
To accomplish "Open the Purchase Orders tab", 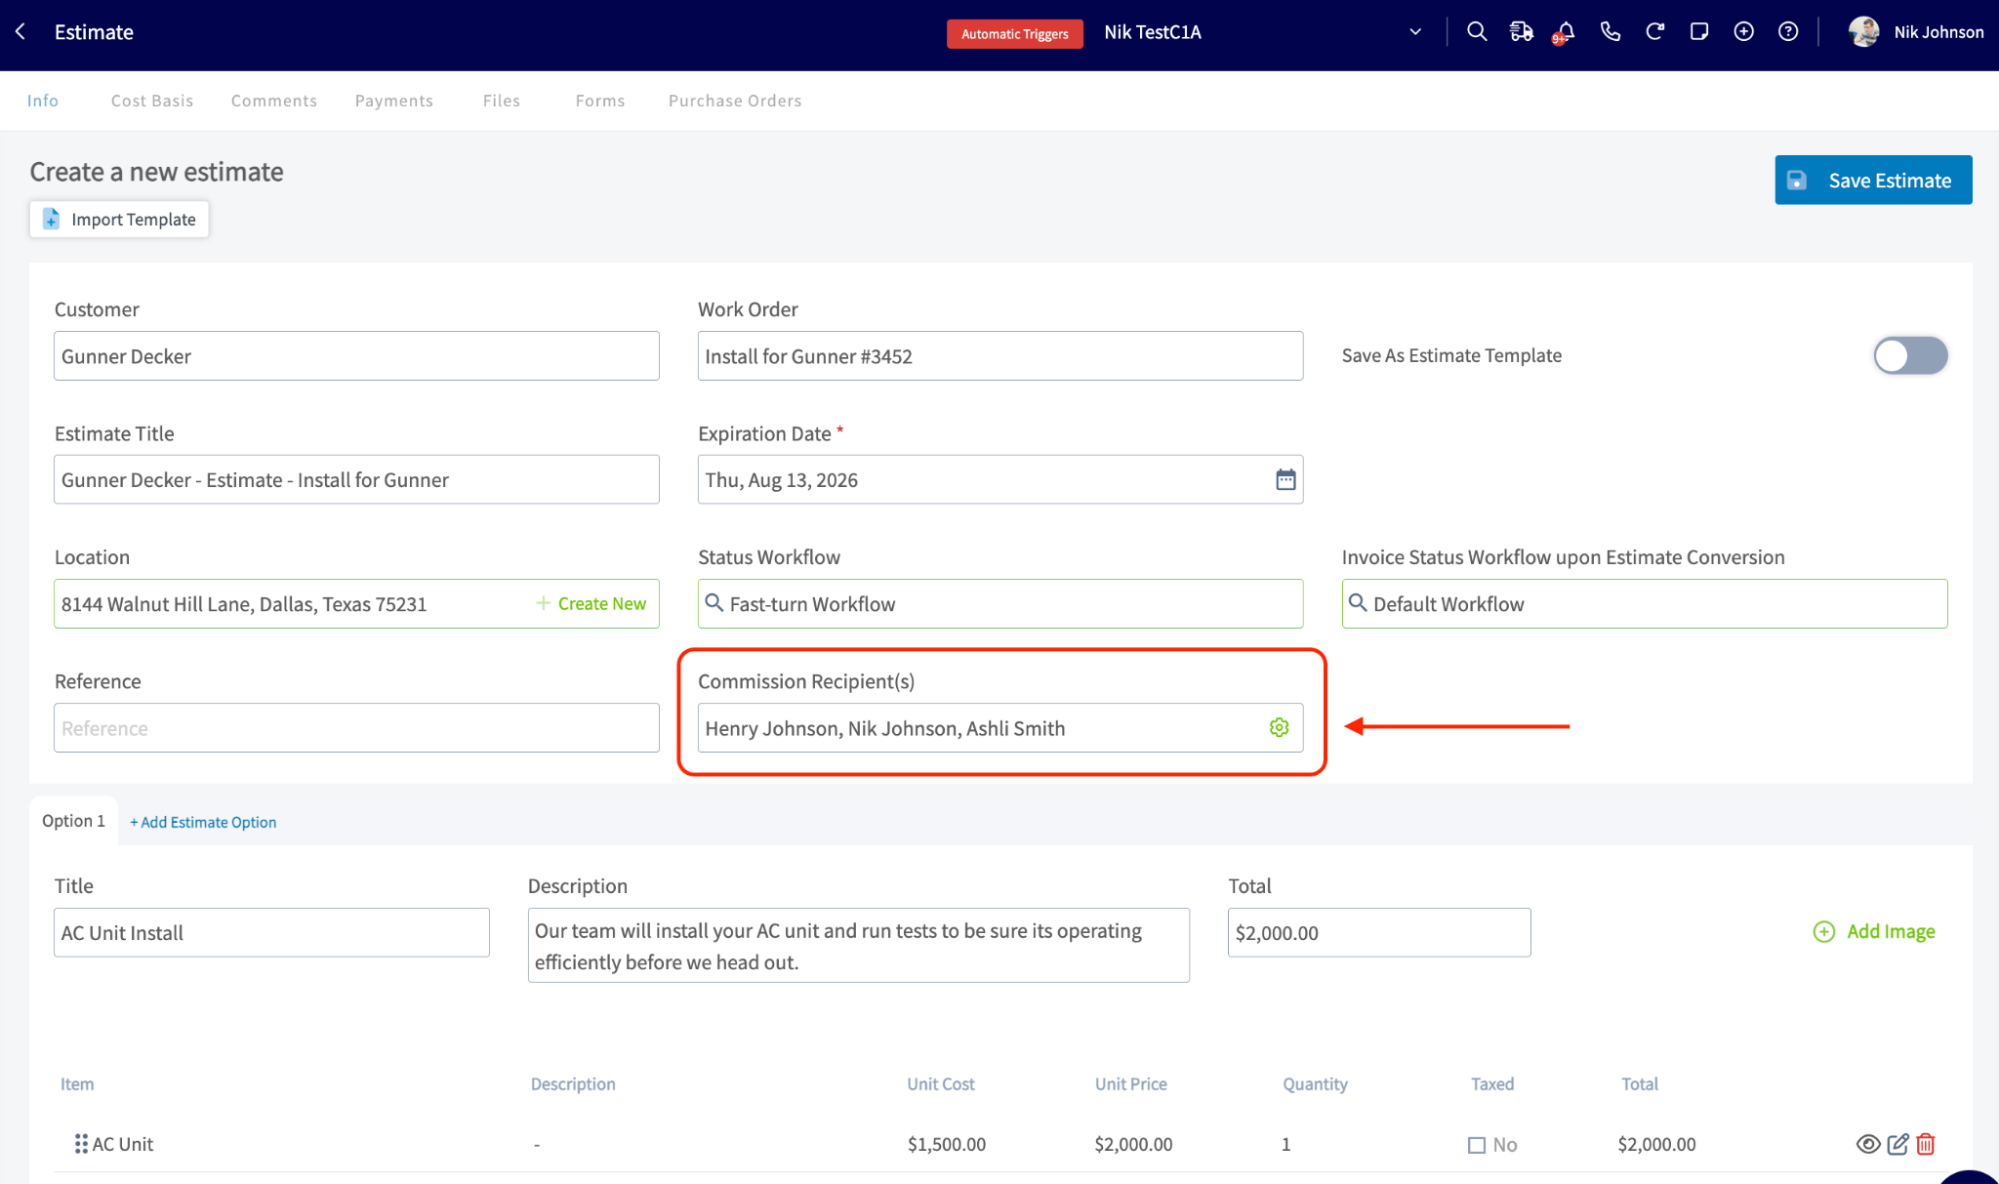I will pyautogui.click(x=735, y=101).
